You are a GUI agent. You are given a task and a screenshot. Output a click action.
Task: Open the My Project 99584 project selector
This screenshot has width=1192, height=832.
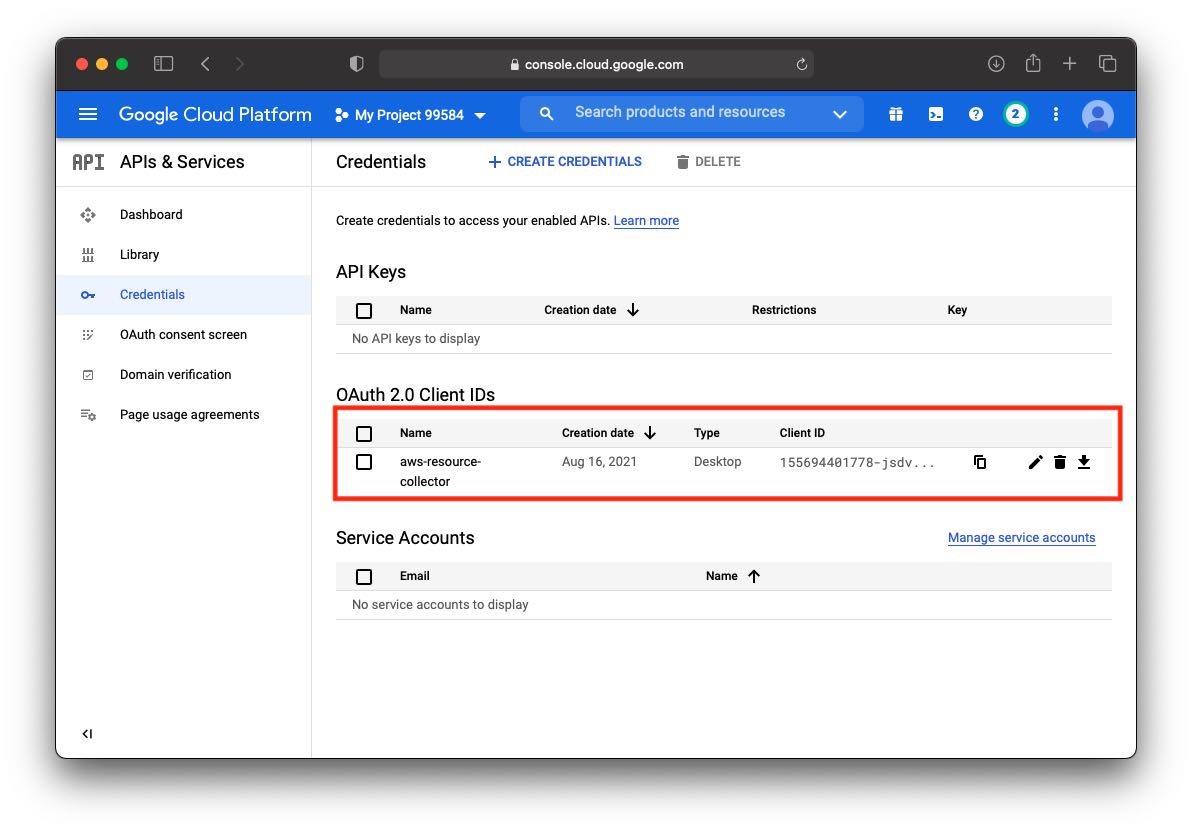point(410,115)
